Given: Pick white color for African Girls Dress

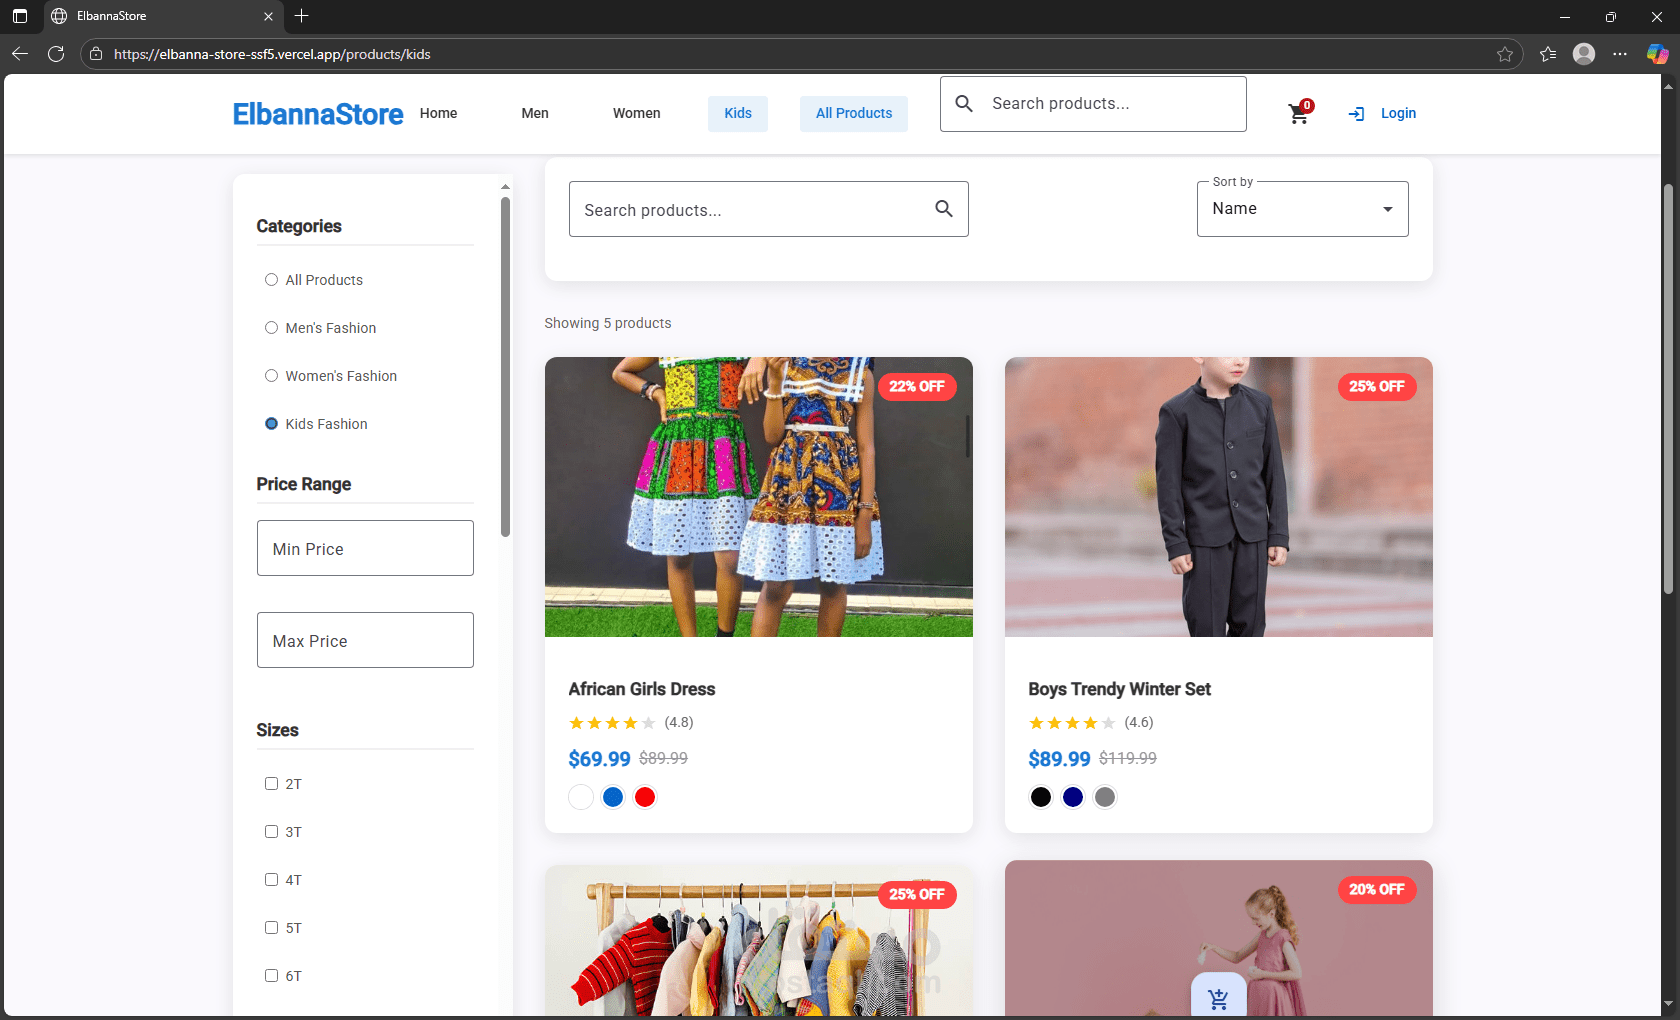Looking at the screenshot, I should [581, 797].
